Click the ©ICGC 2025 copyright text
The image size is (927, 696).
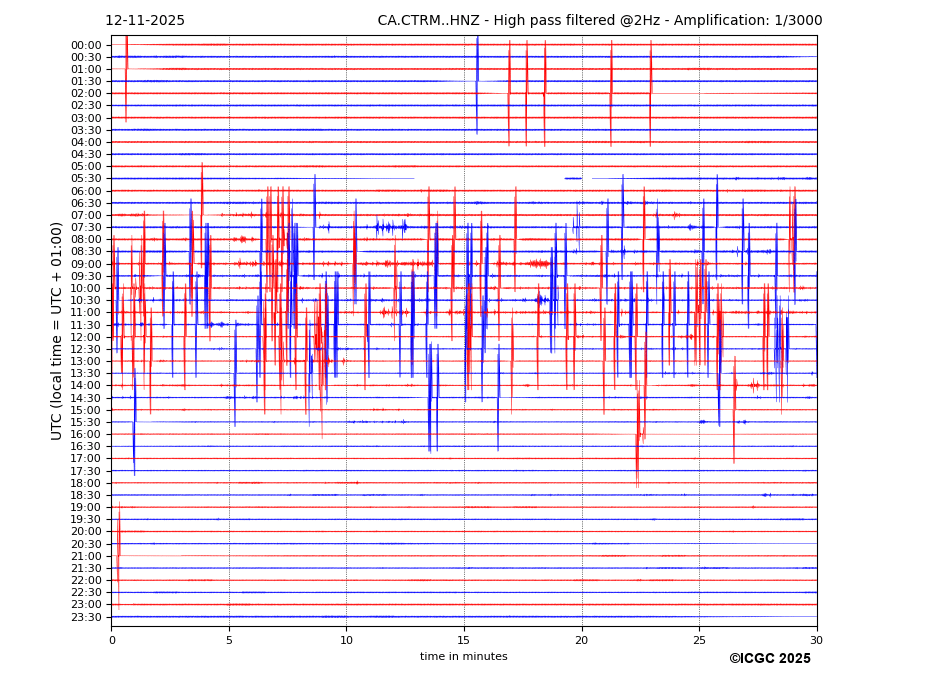(769, 658)
